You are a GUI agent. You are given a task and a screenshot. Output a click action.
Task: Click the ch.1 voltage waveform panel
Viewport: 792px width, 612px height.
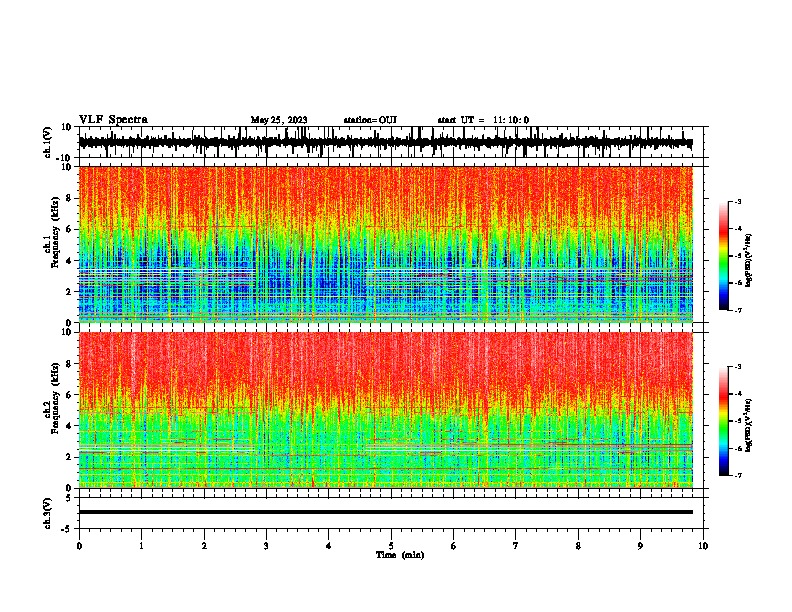click(x=393, y=142)
